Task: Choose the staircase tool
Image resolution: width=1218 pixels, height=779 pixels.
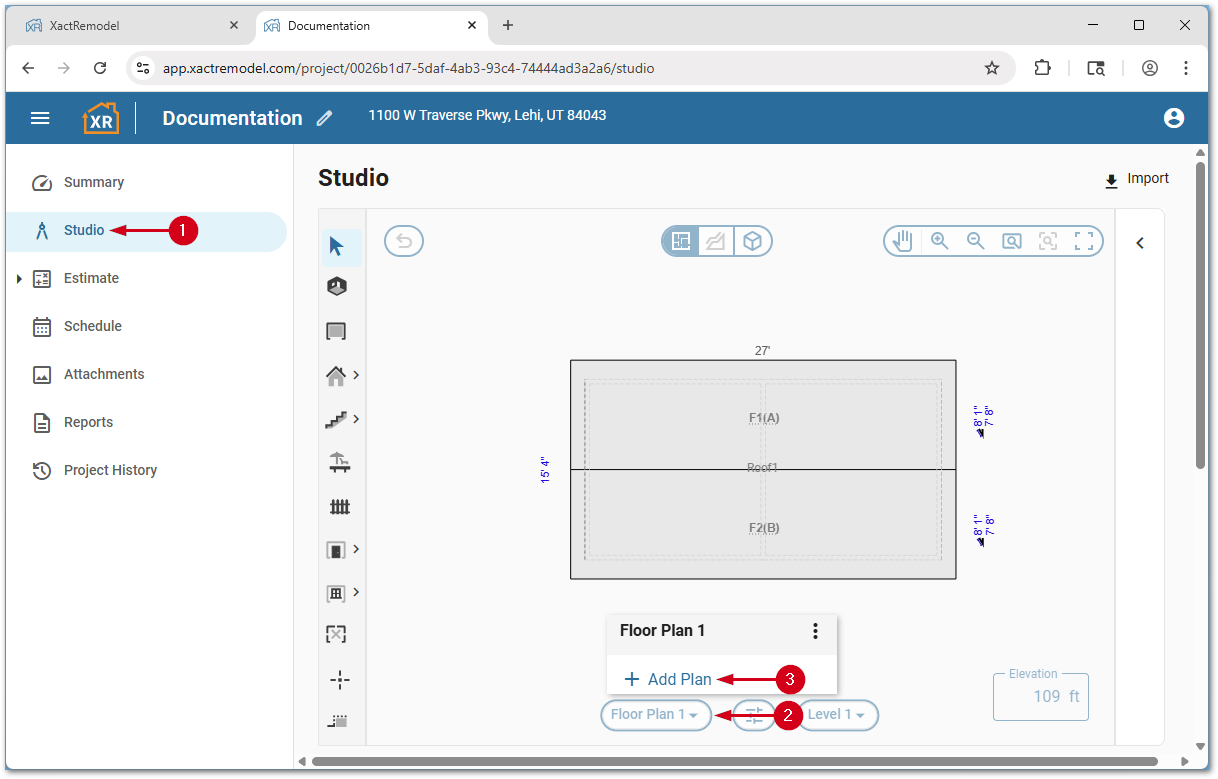Action: click(337, 420)
